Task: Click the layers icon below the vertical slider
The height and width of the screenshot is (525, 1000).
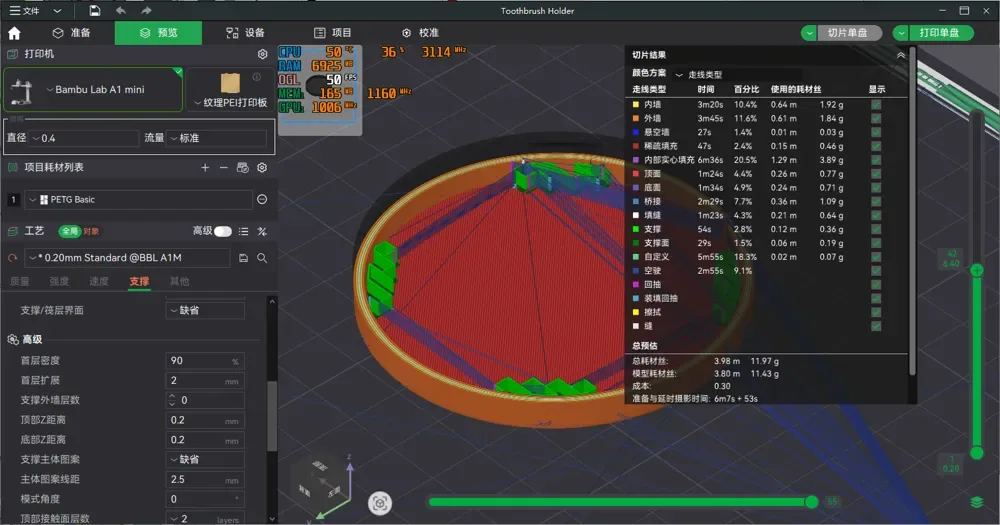Action: tap(976, 503)
